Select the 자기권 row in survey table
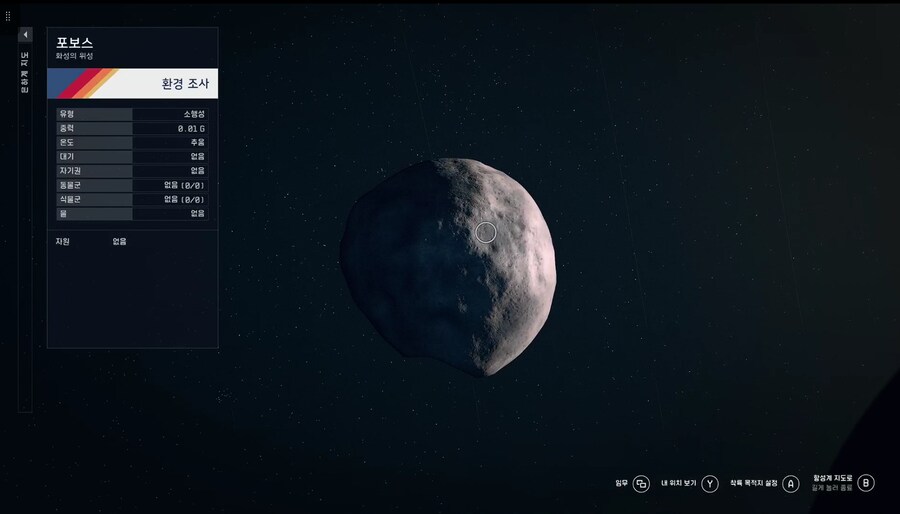The height and width of the screenshot is (514, 900). [x=132, y=171]
